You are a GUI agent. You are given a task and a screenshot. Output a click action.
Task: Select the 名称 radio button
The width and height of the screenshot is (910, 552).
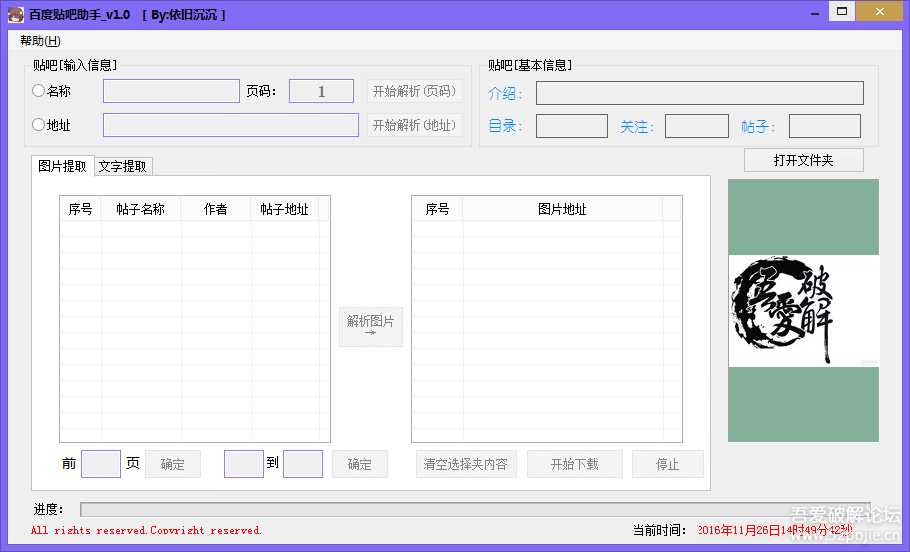click(39, 91)
